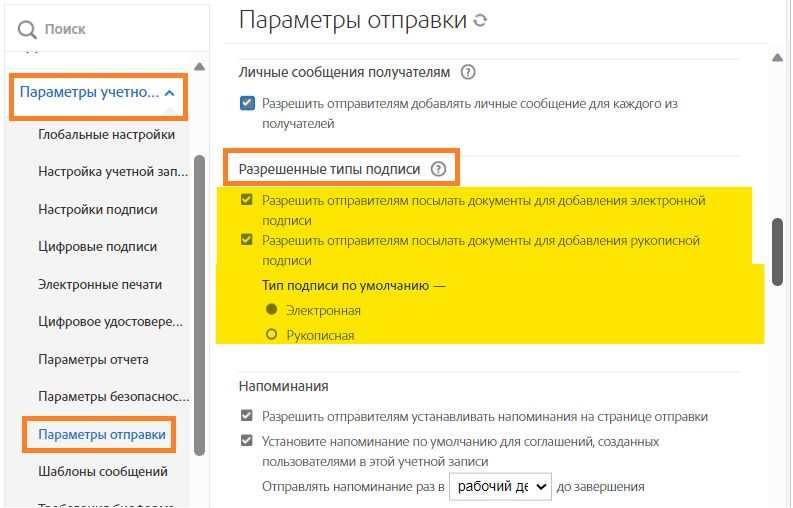Open Электронные печати in sidebar
Image resolution: width=793 pixels, height=508 pixels.
tap(100, 284)
